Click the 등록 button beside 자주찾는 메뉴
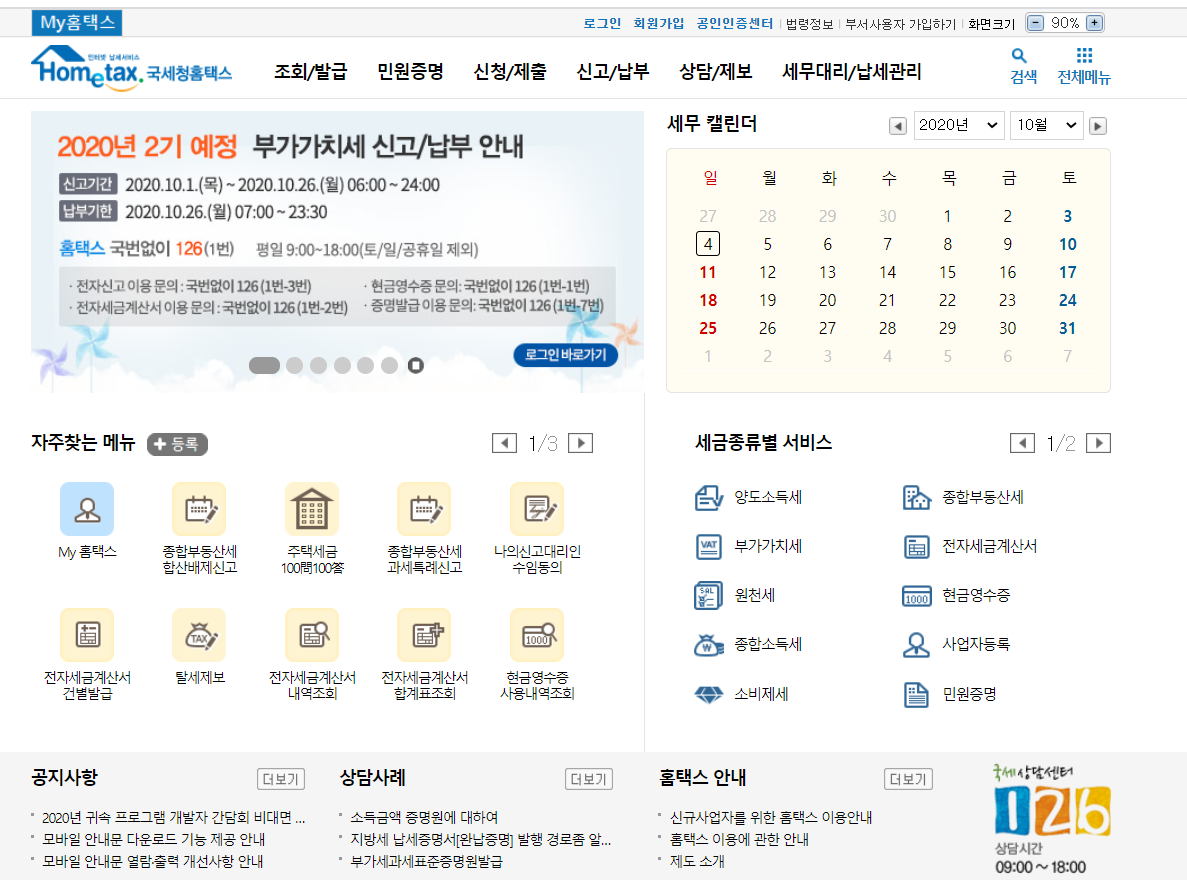The image size is (1187, 880). click(177, 444)
